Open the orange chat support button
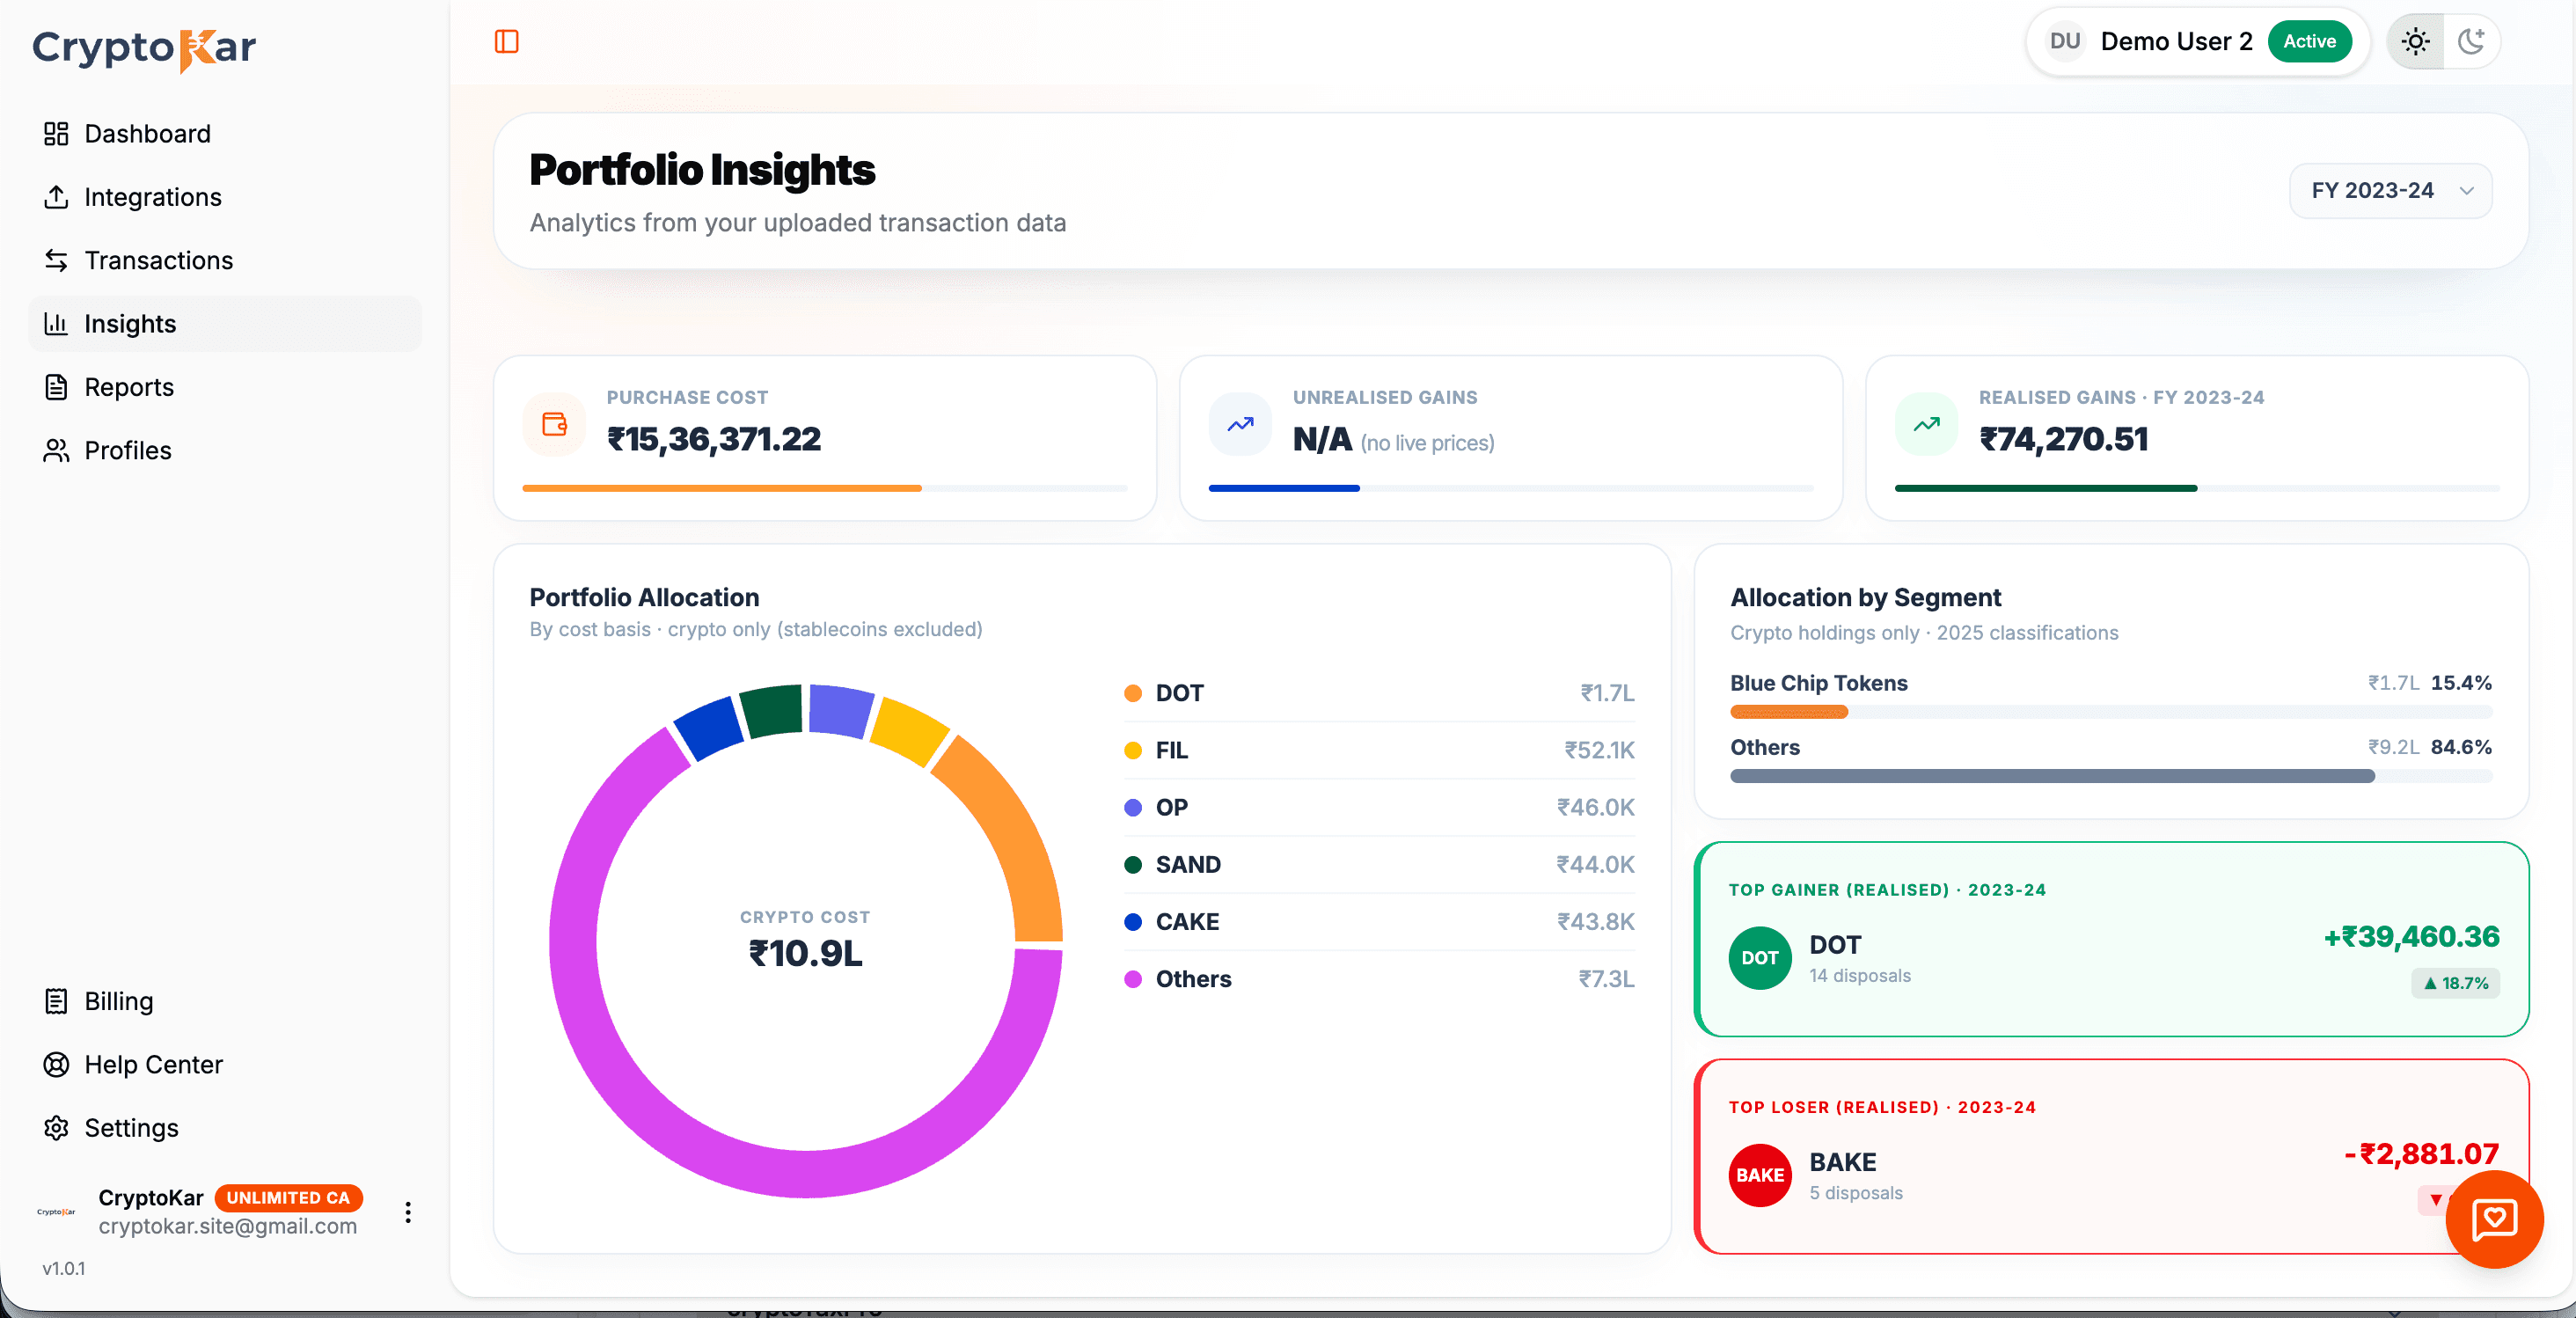The image size is (2576, 1318). (2494, 1219)
